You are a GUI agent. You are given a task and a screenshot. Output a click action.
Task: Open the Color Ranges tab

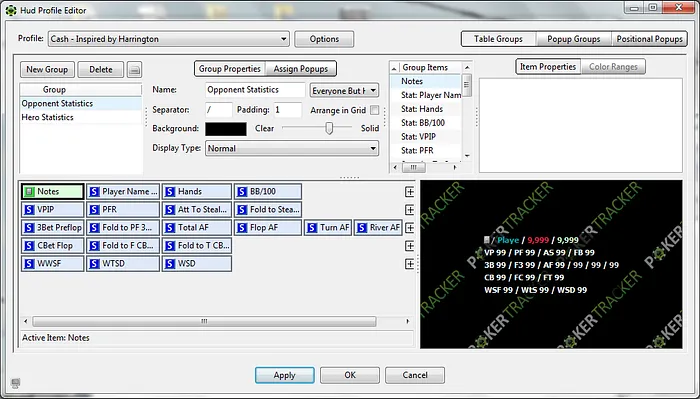coord(613,66)
